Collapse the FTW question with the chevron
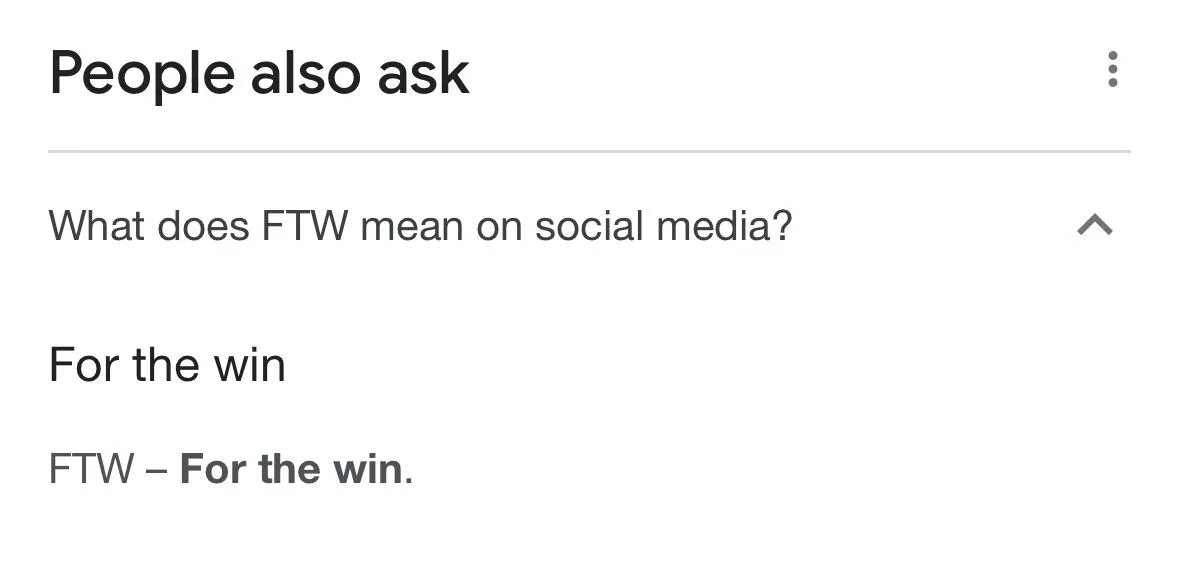The height and width of the screenshot is (561, 1179). coord(1095,227)
